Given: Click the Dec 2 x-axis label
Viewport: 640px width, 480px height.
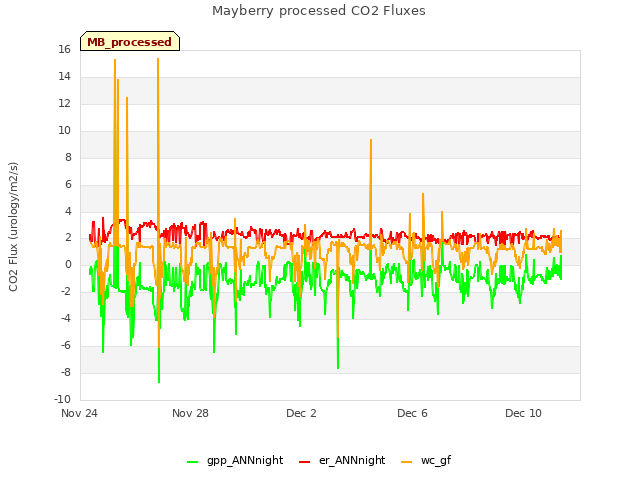Looking at the screenshot, I should pyautogui.click(x=301, y=413).
